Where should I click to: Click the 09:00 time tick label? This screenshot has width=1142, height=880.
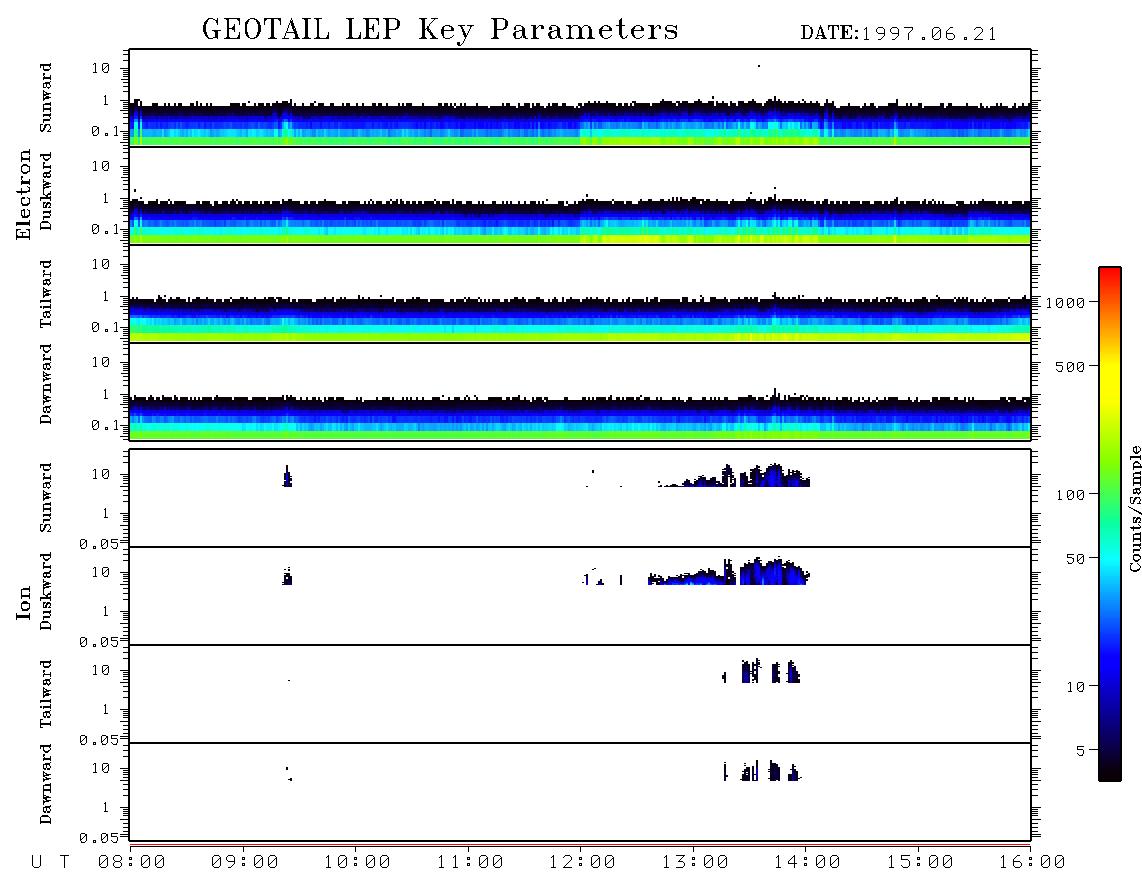(244, 862)
